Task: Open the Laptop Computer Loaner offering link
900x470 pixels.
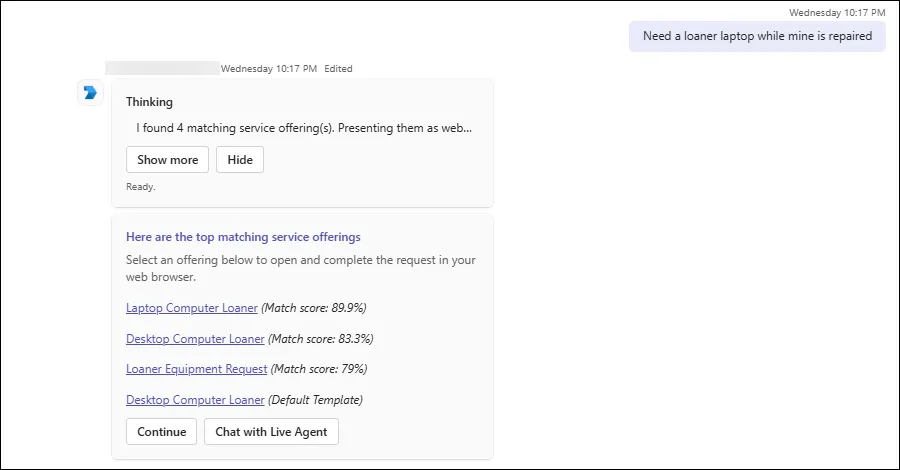Action: 192,308
